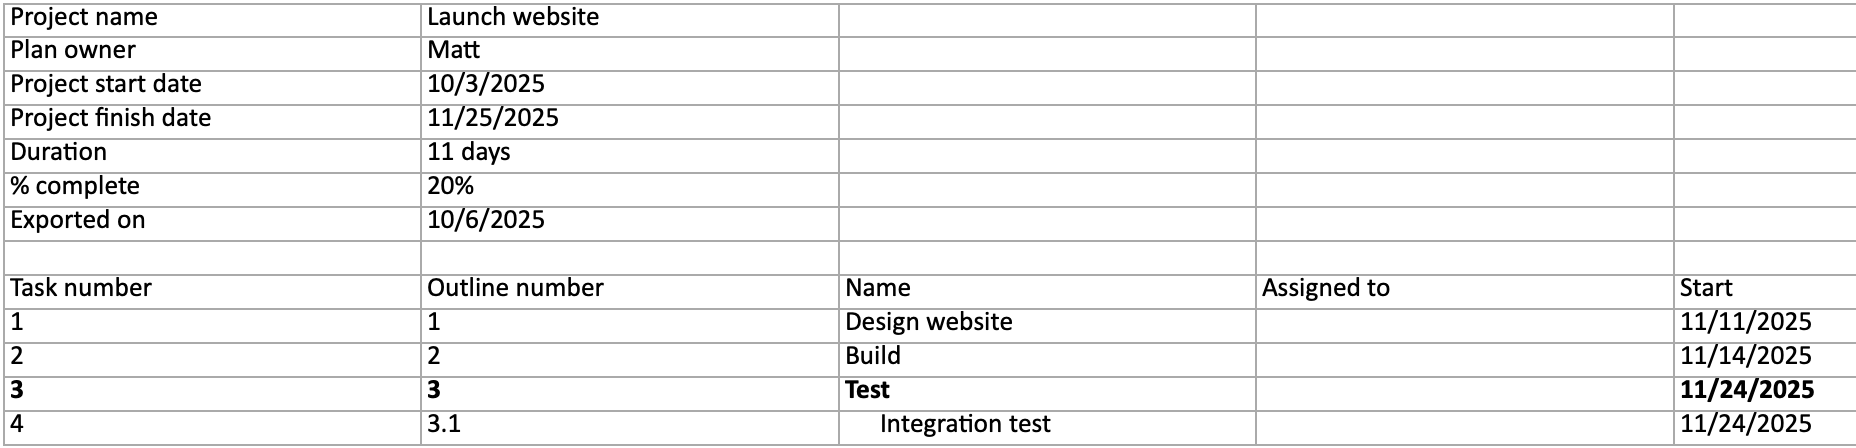Select the "Build" task name cell
Screen dimensions: 1856x448
click(x=873, y=356)
